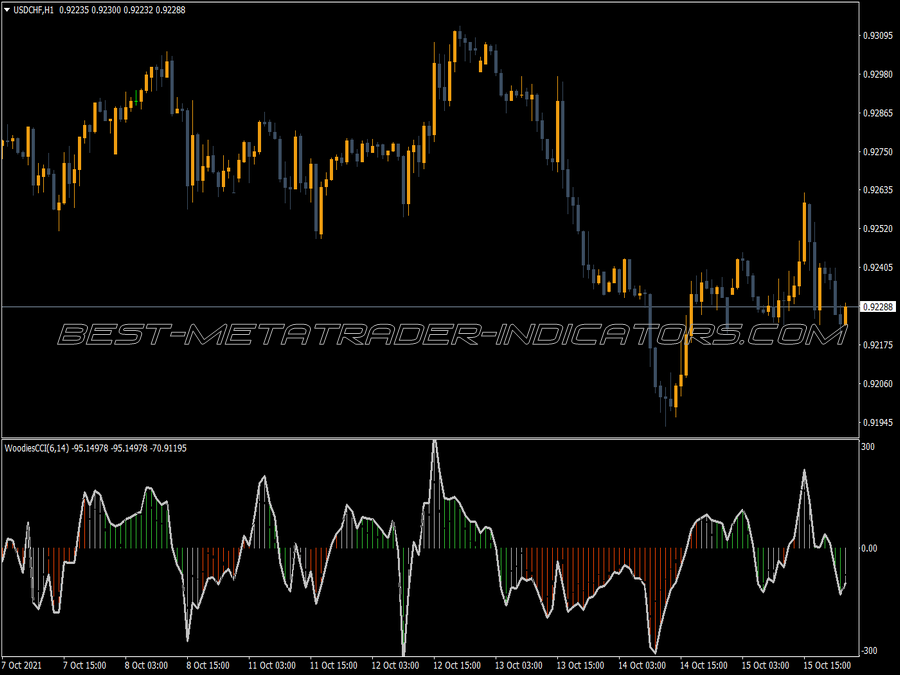Click the 0.92865 price scale label
Screen dimensions: 900x675
pos(878,113)
